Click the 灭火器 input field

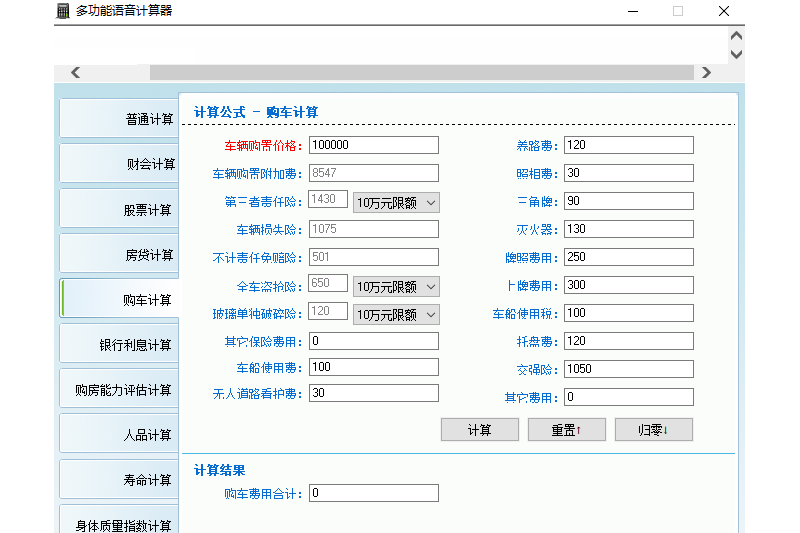[x=629, y=229]
